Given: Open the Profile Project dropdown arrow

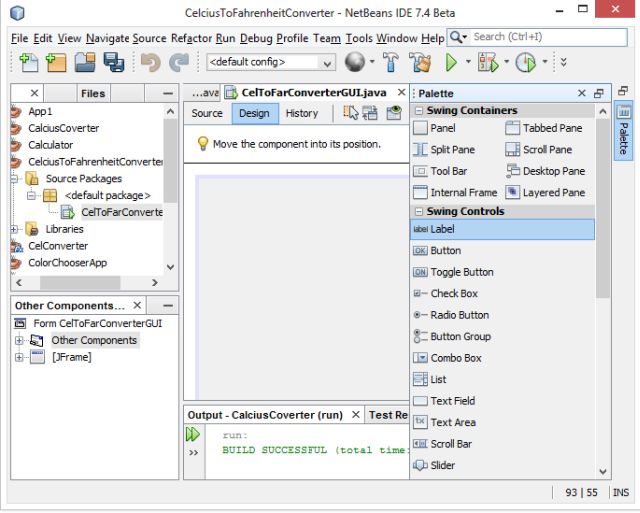Looking at the screenshot, I should click(x=544, y=62).
